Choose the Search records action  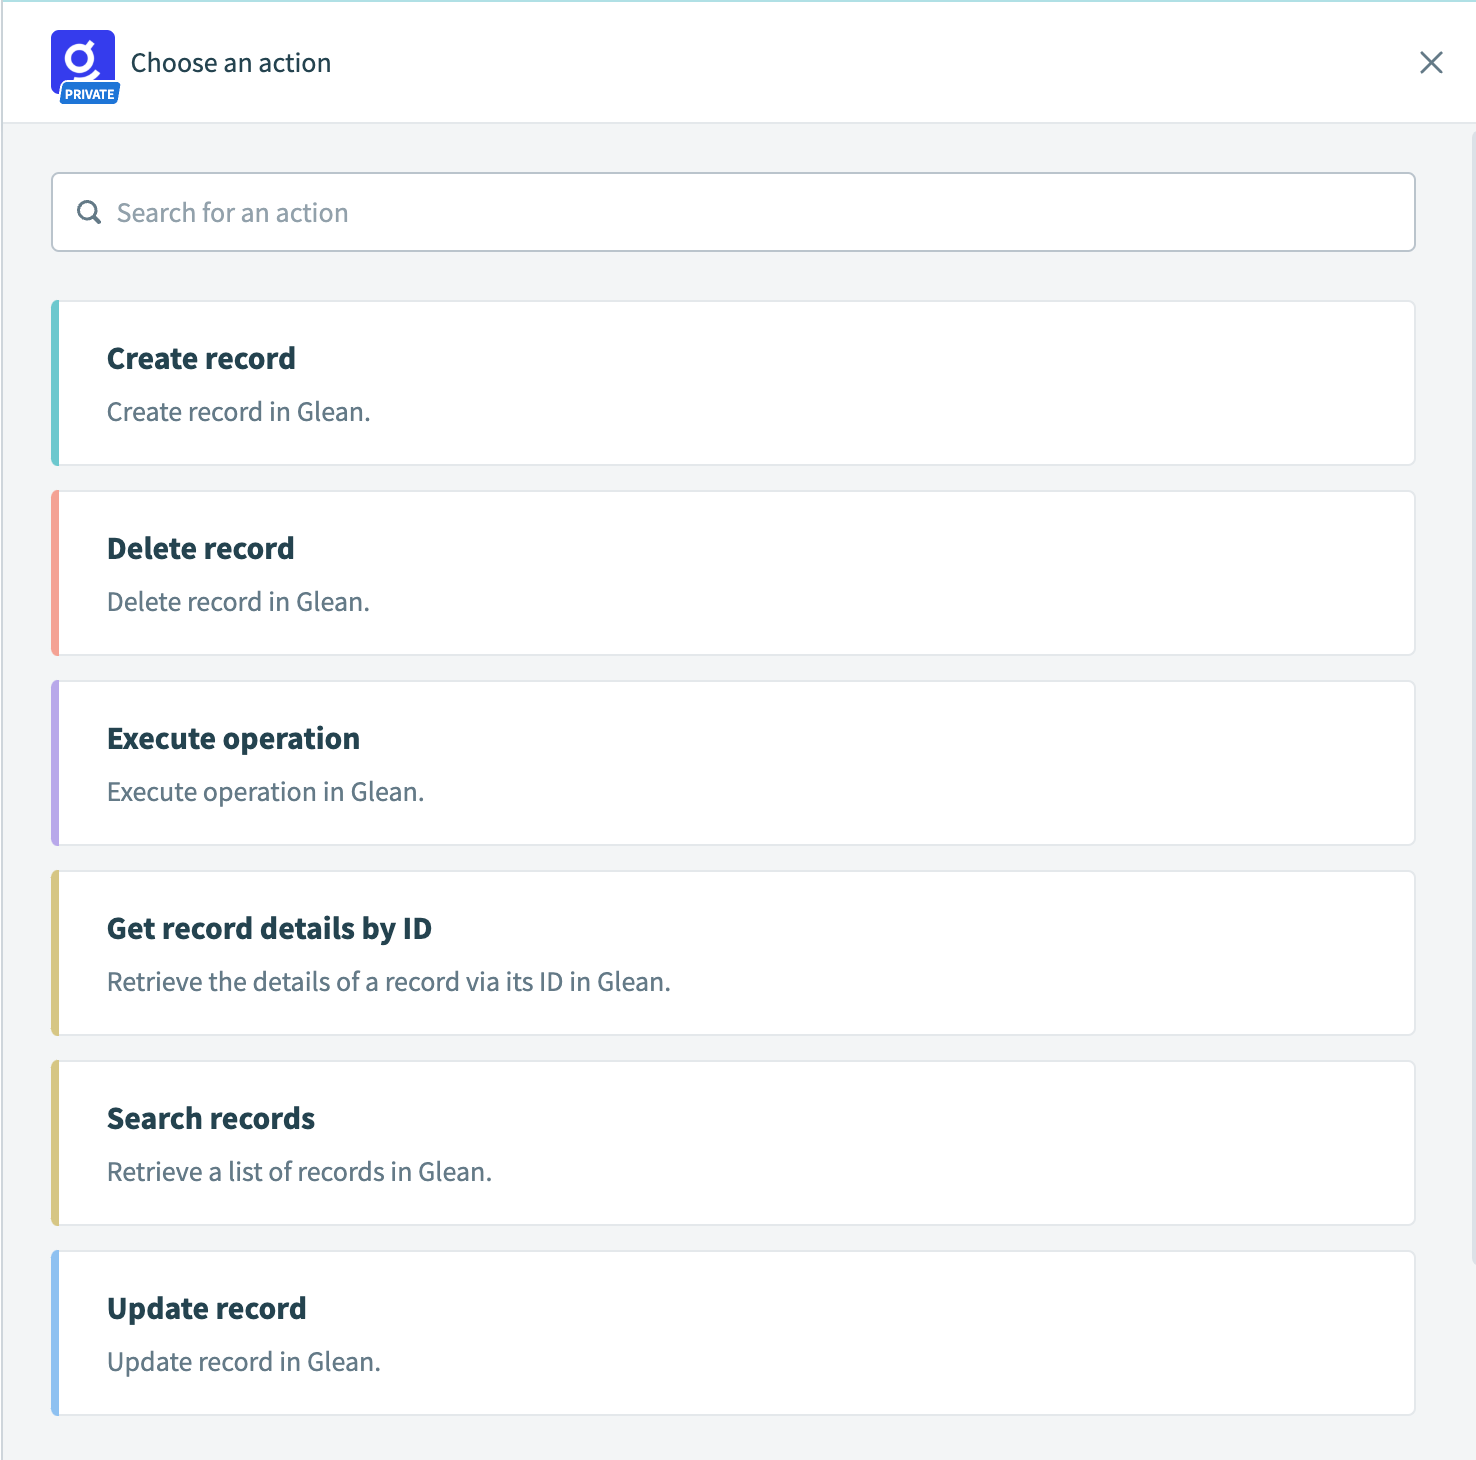pos(734,1143)
